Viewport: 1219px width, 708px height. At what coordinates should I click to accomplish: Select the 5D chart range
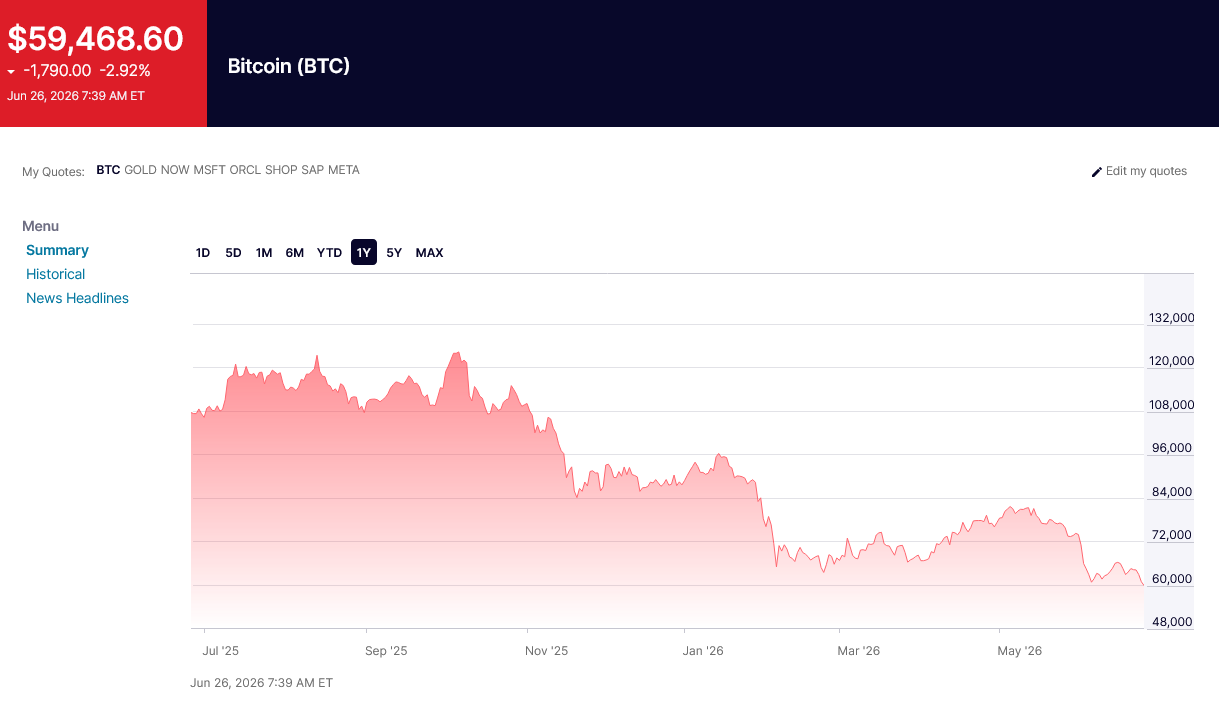point(233,253)
